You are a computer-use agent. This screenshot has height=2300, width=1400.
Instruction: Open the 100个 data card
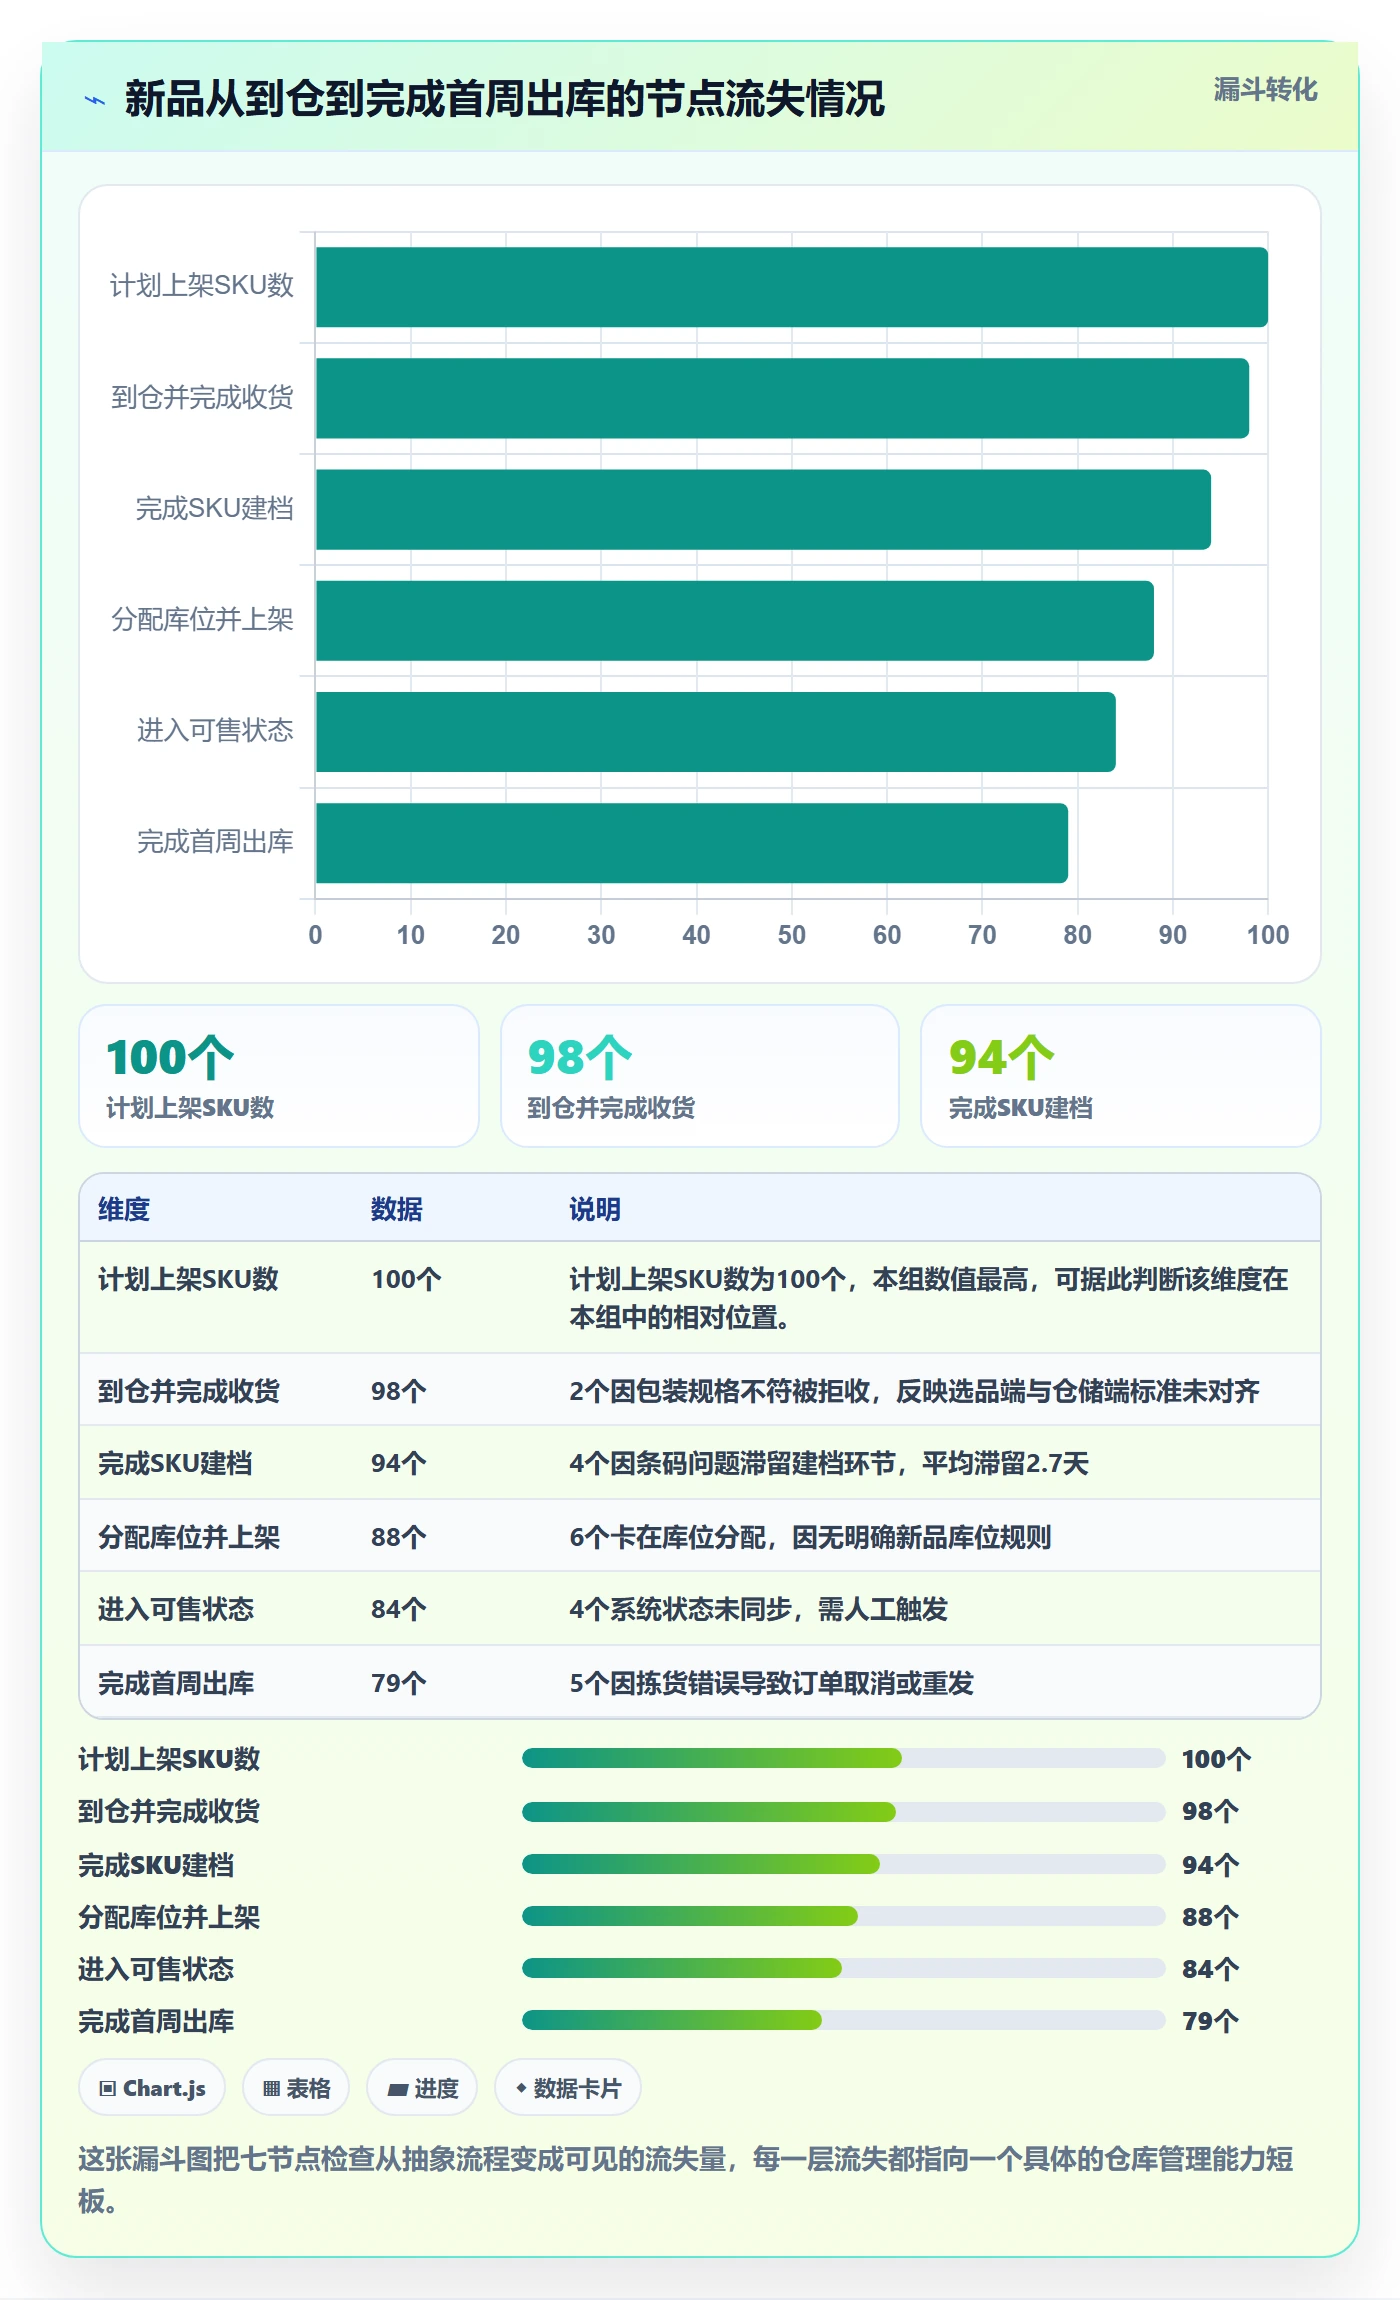(279, 1076)
